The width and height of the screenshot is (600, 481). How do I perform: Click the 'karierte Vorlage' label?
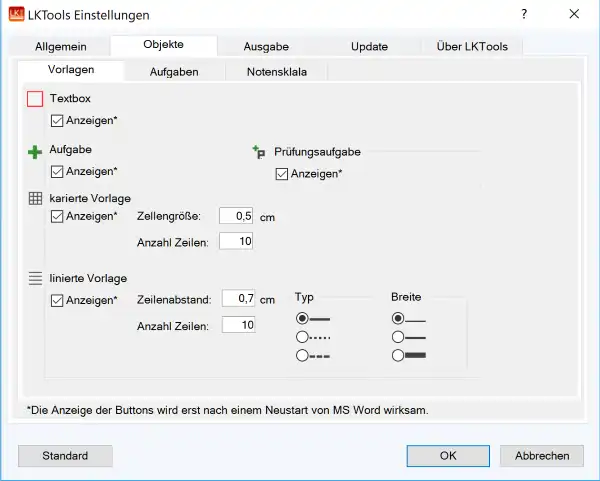pyautogui.click(x=90, y=199)
